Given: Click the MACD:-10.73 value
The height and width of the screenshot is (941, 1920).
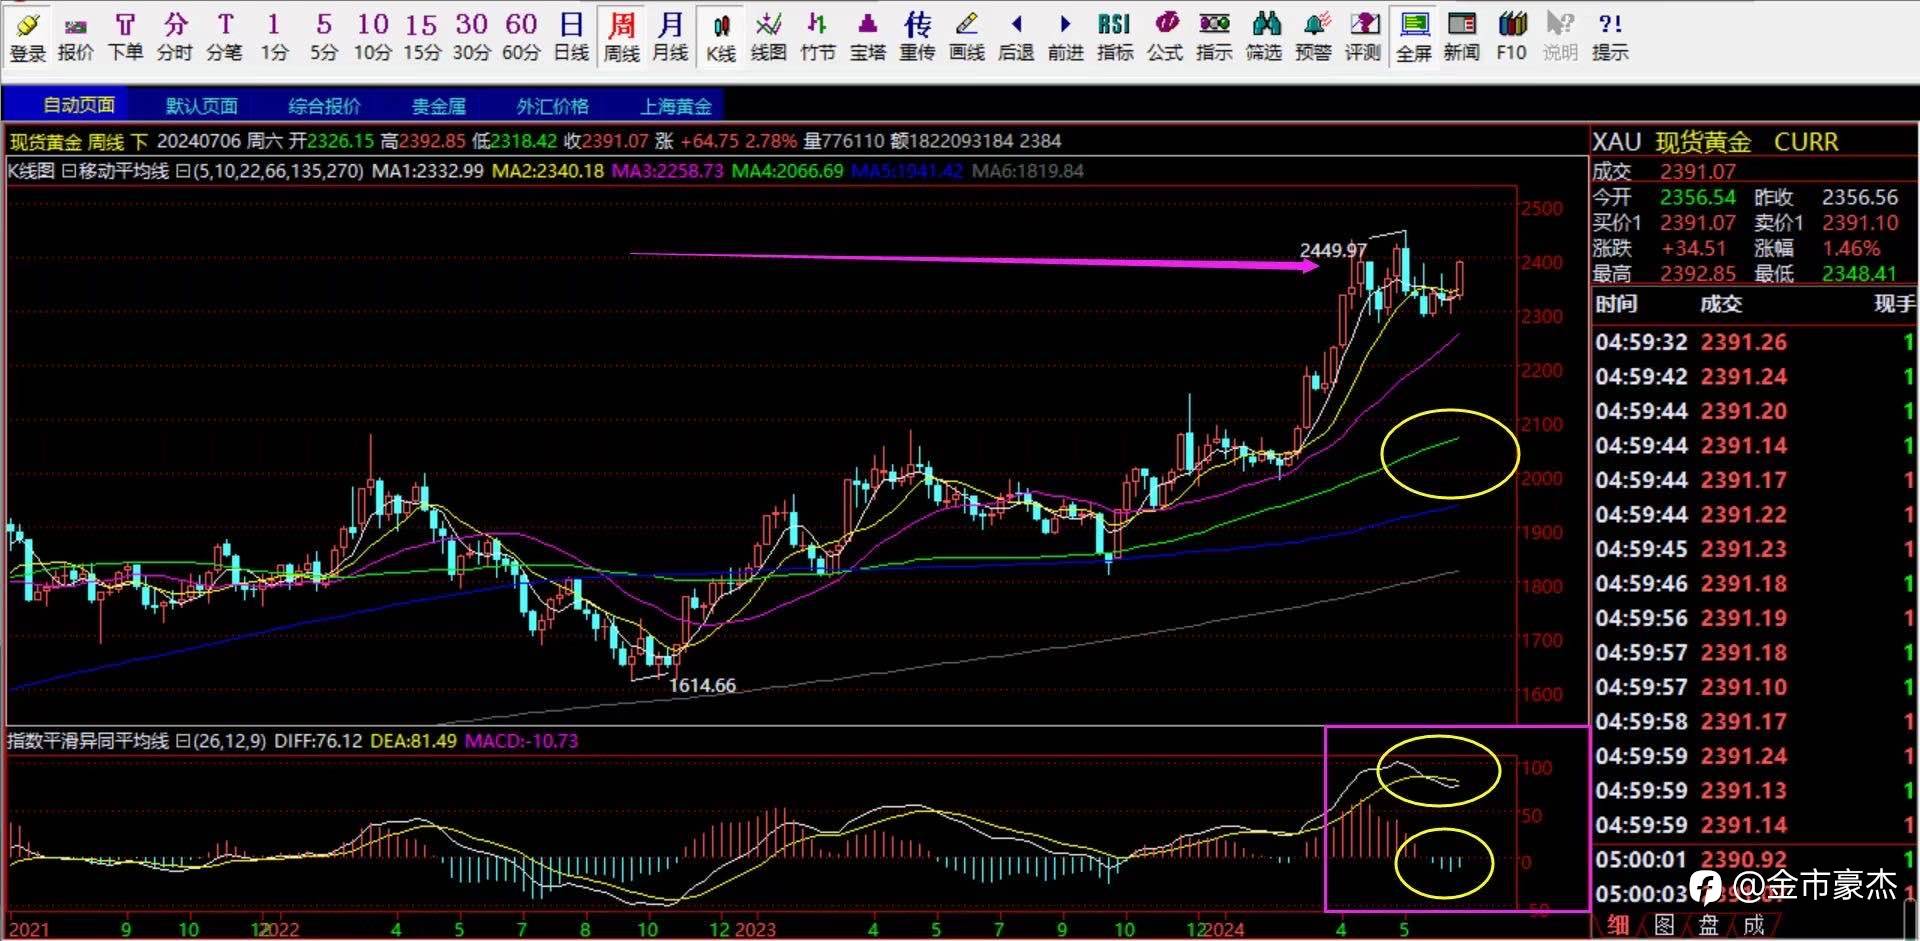Looking at the screenshot, I should pyautogui.click(x=521, y=741).
